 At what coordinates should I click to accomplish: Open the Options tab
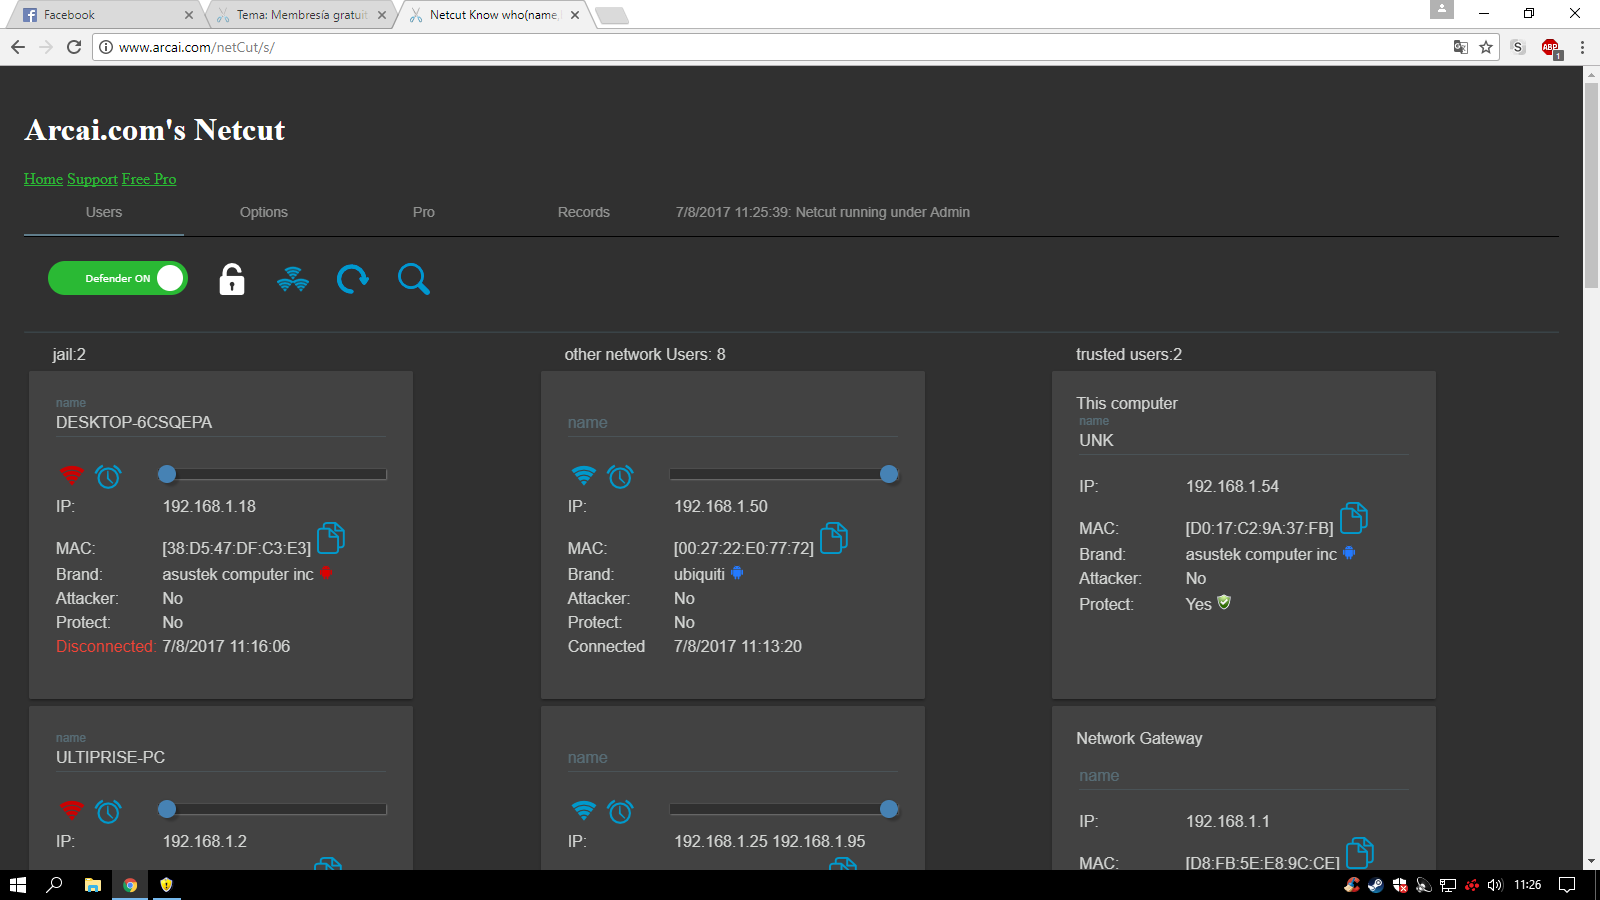coord(263,212)
